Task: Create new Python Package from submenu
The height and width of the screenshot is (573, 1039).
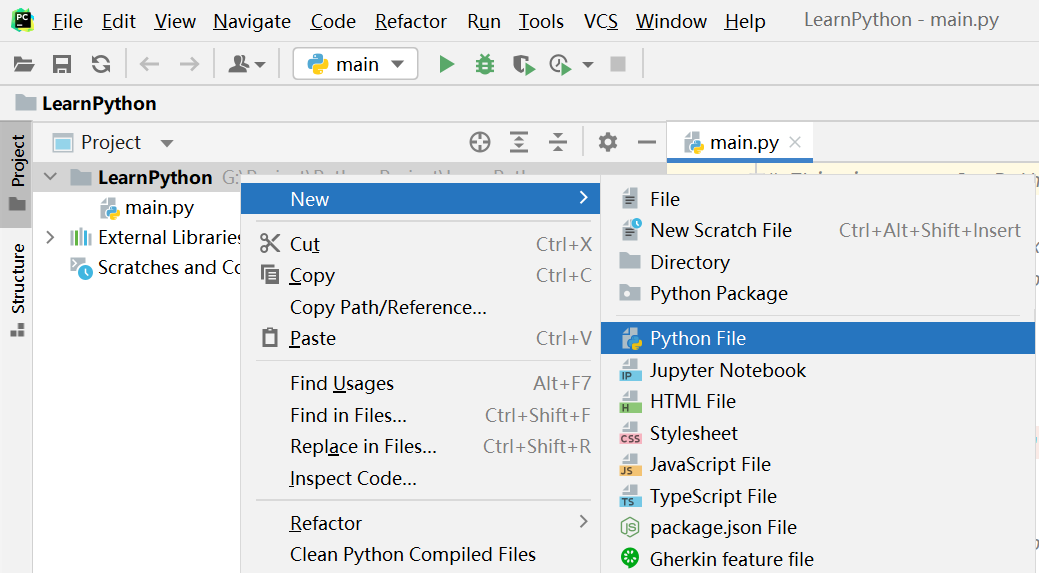Action: tap(818, 293)
